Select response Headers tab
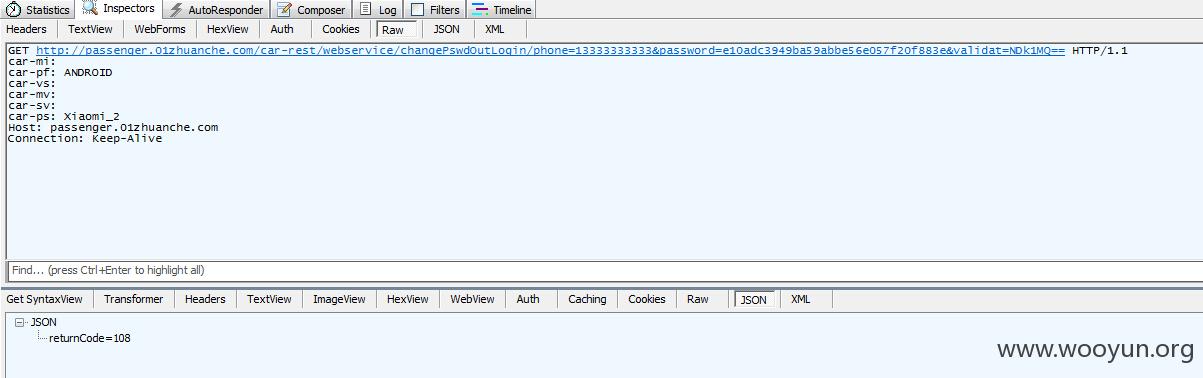Screen dimensions: 1203x378 (205, 299)
